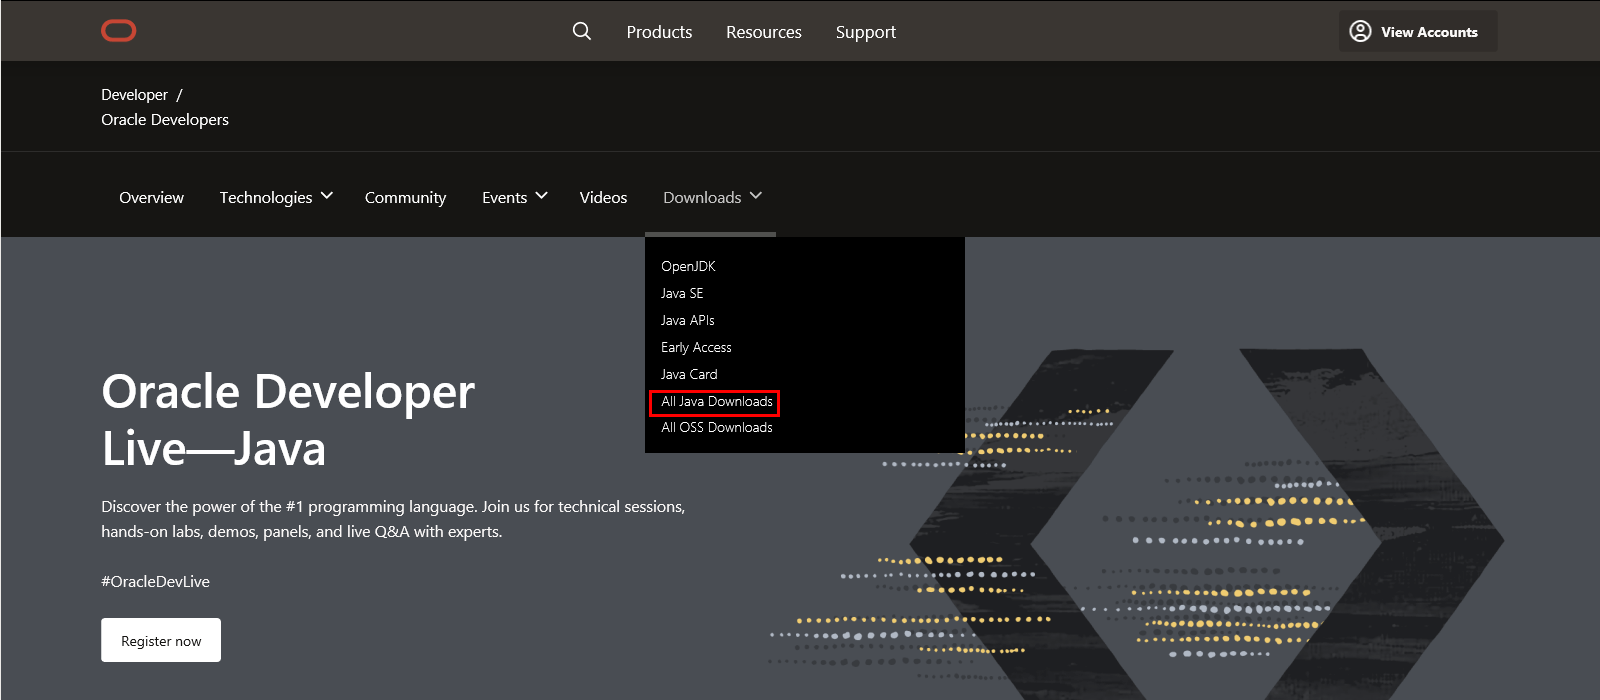Image resolution: width=1600 pixels, height=700 pixels.
Task: Click the View Accounts button
Action: coord(1418,31)
